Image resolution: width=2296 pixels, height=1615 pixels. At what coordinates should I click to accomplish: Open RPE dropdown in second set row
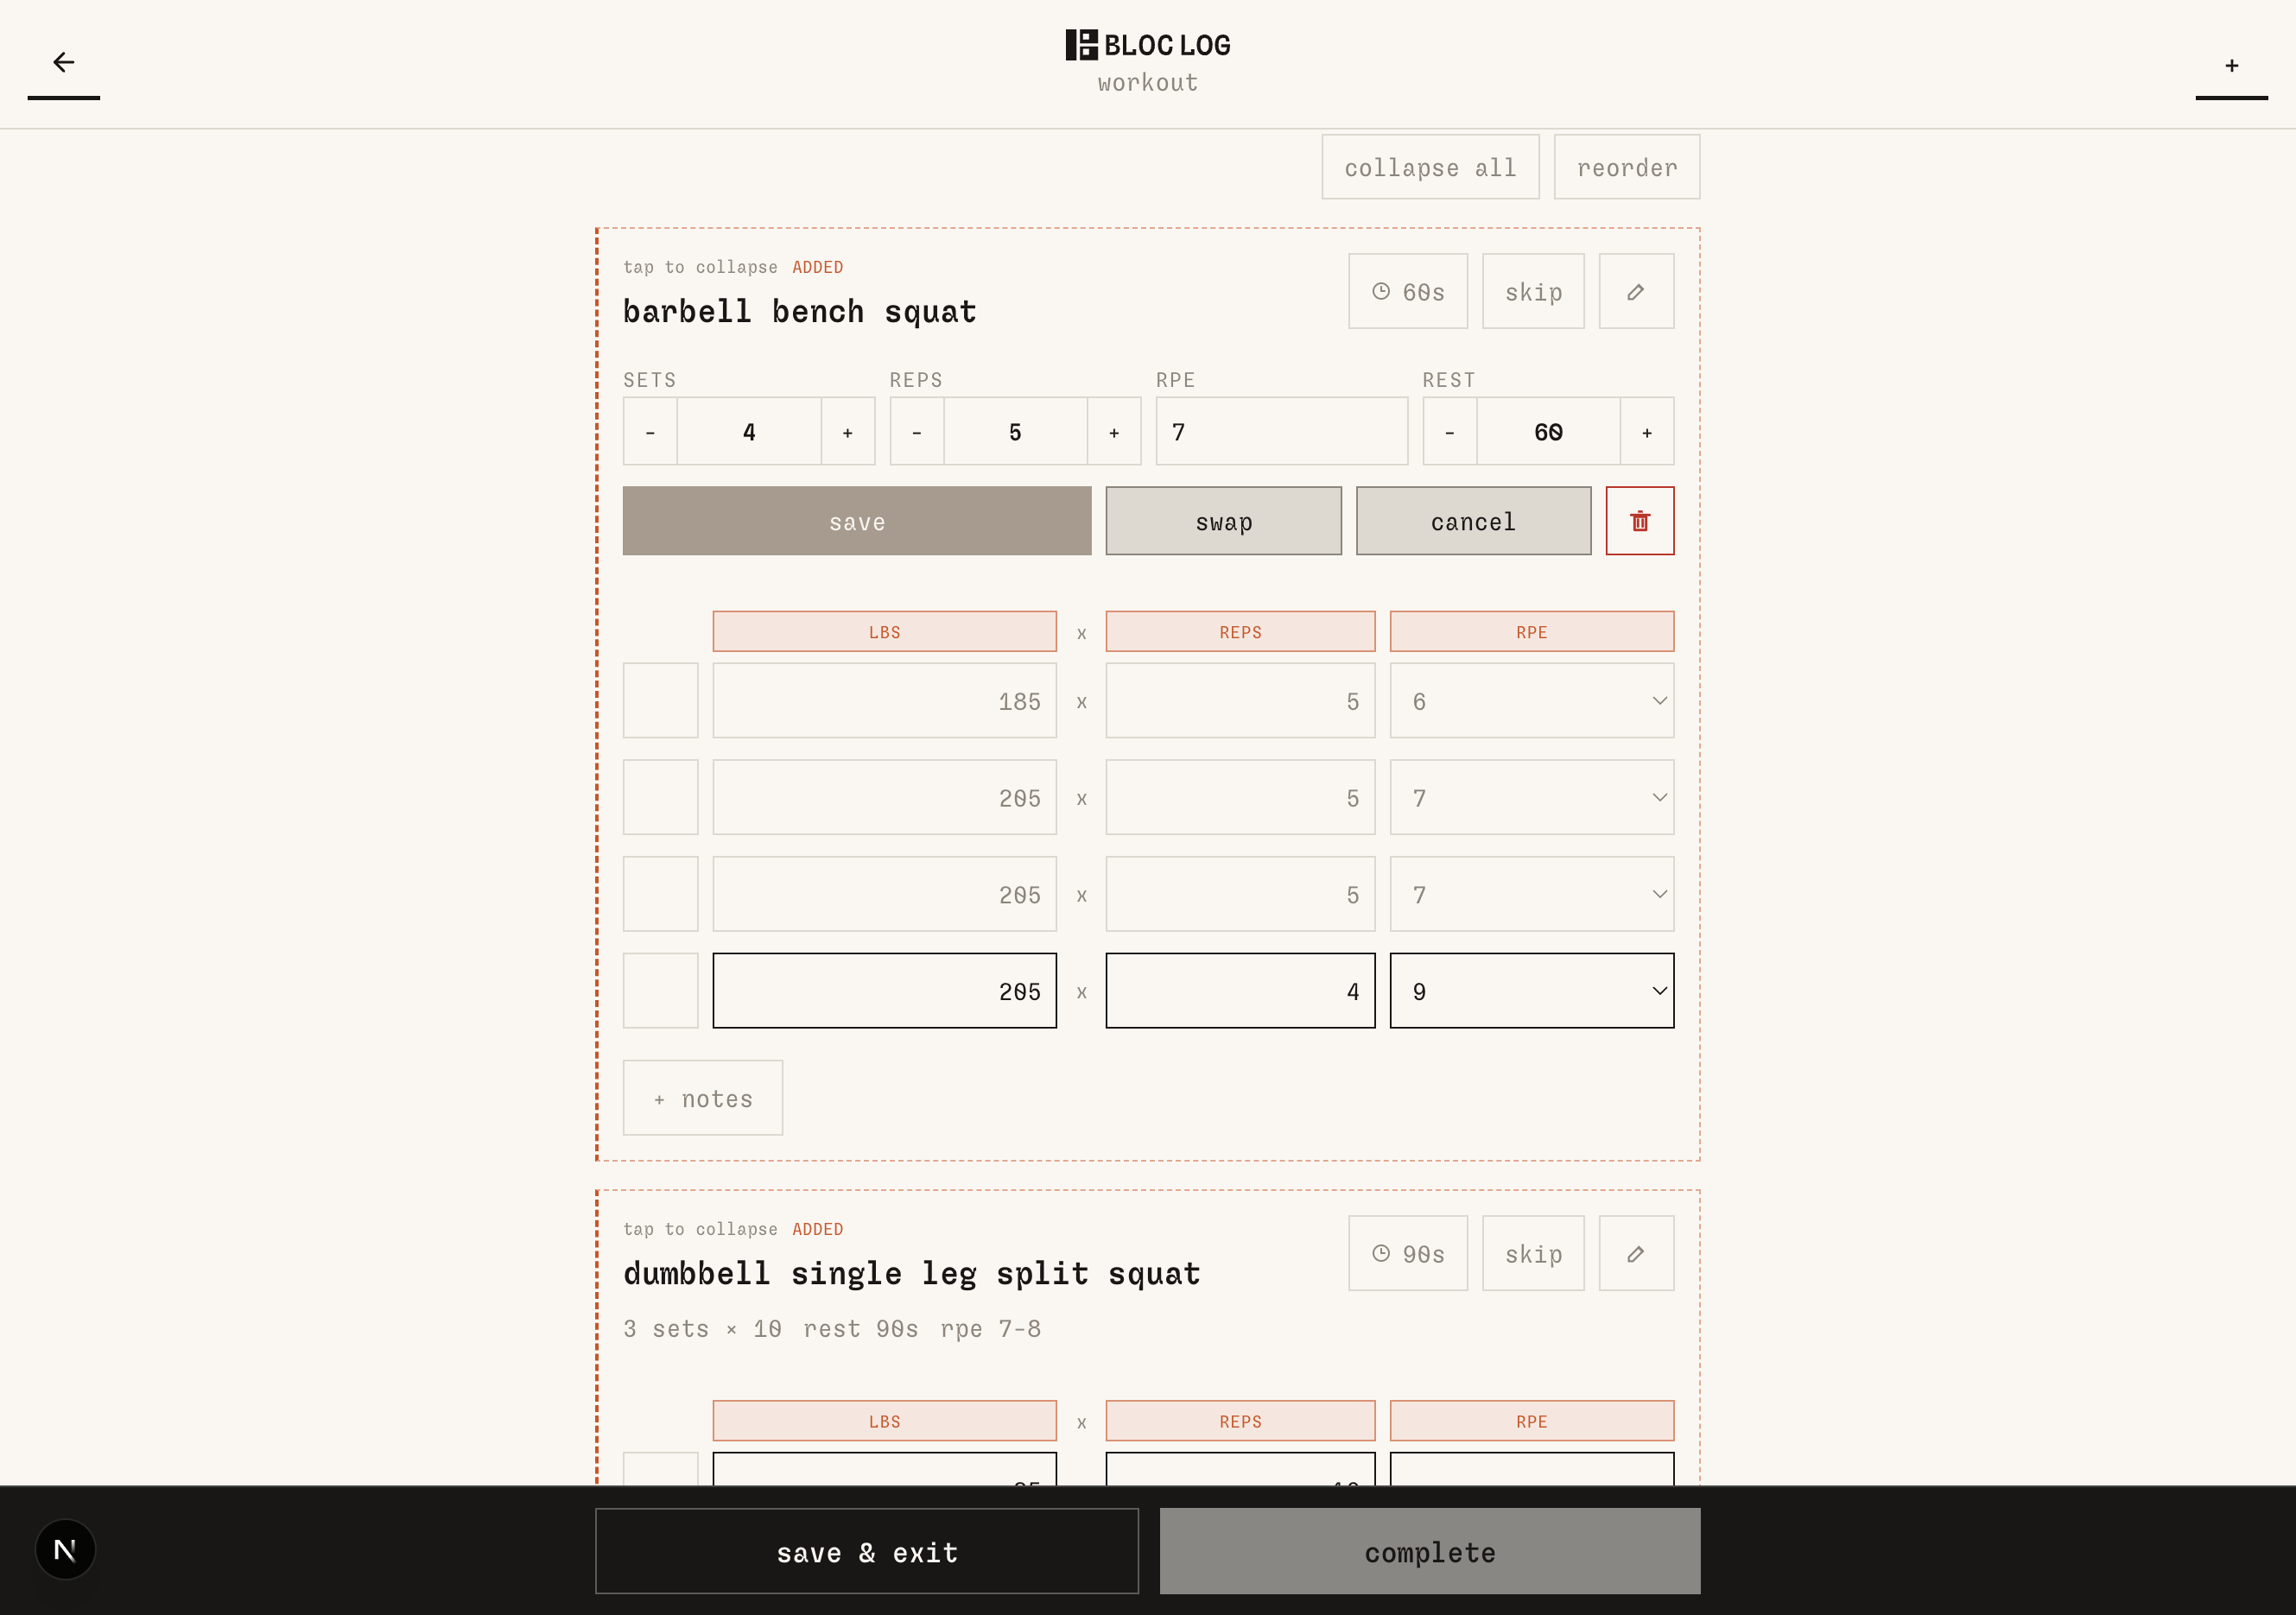point(1531,798)
